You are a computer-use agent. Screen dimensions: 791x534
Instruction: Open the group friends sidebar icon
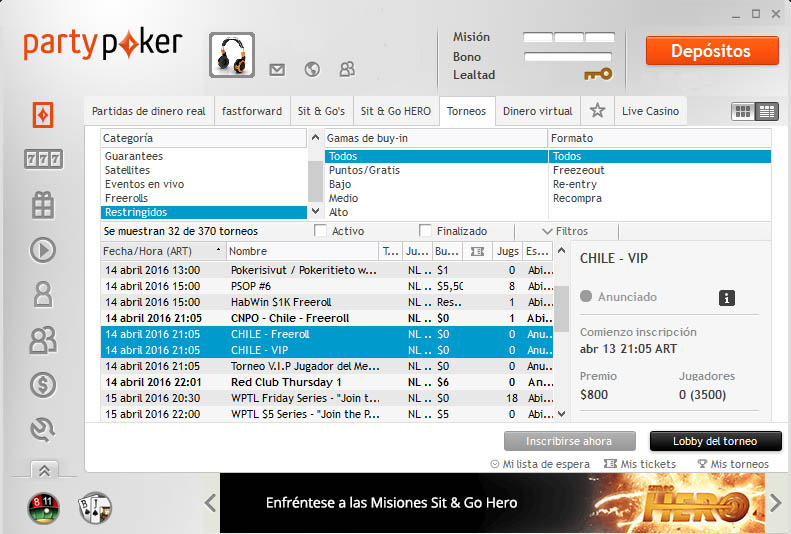pos(43,339)
